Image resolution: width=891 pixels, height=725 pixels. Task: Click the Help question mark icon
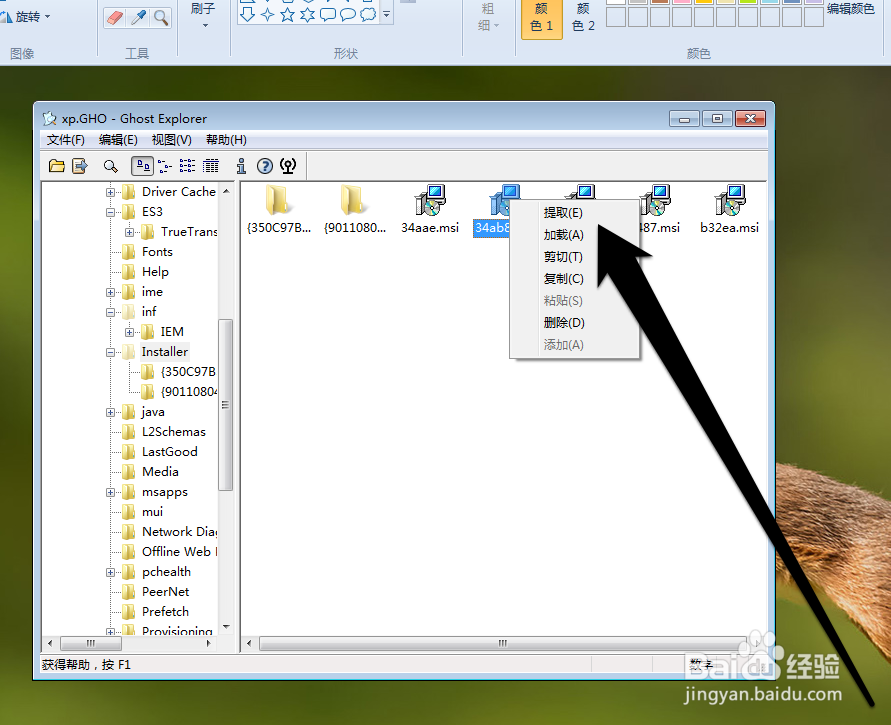265,166
